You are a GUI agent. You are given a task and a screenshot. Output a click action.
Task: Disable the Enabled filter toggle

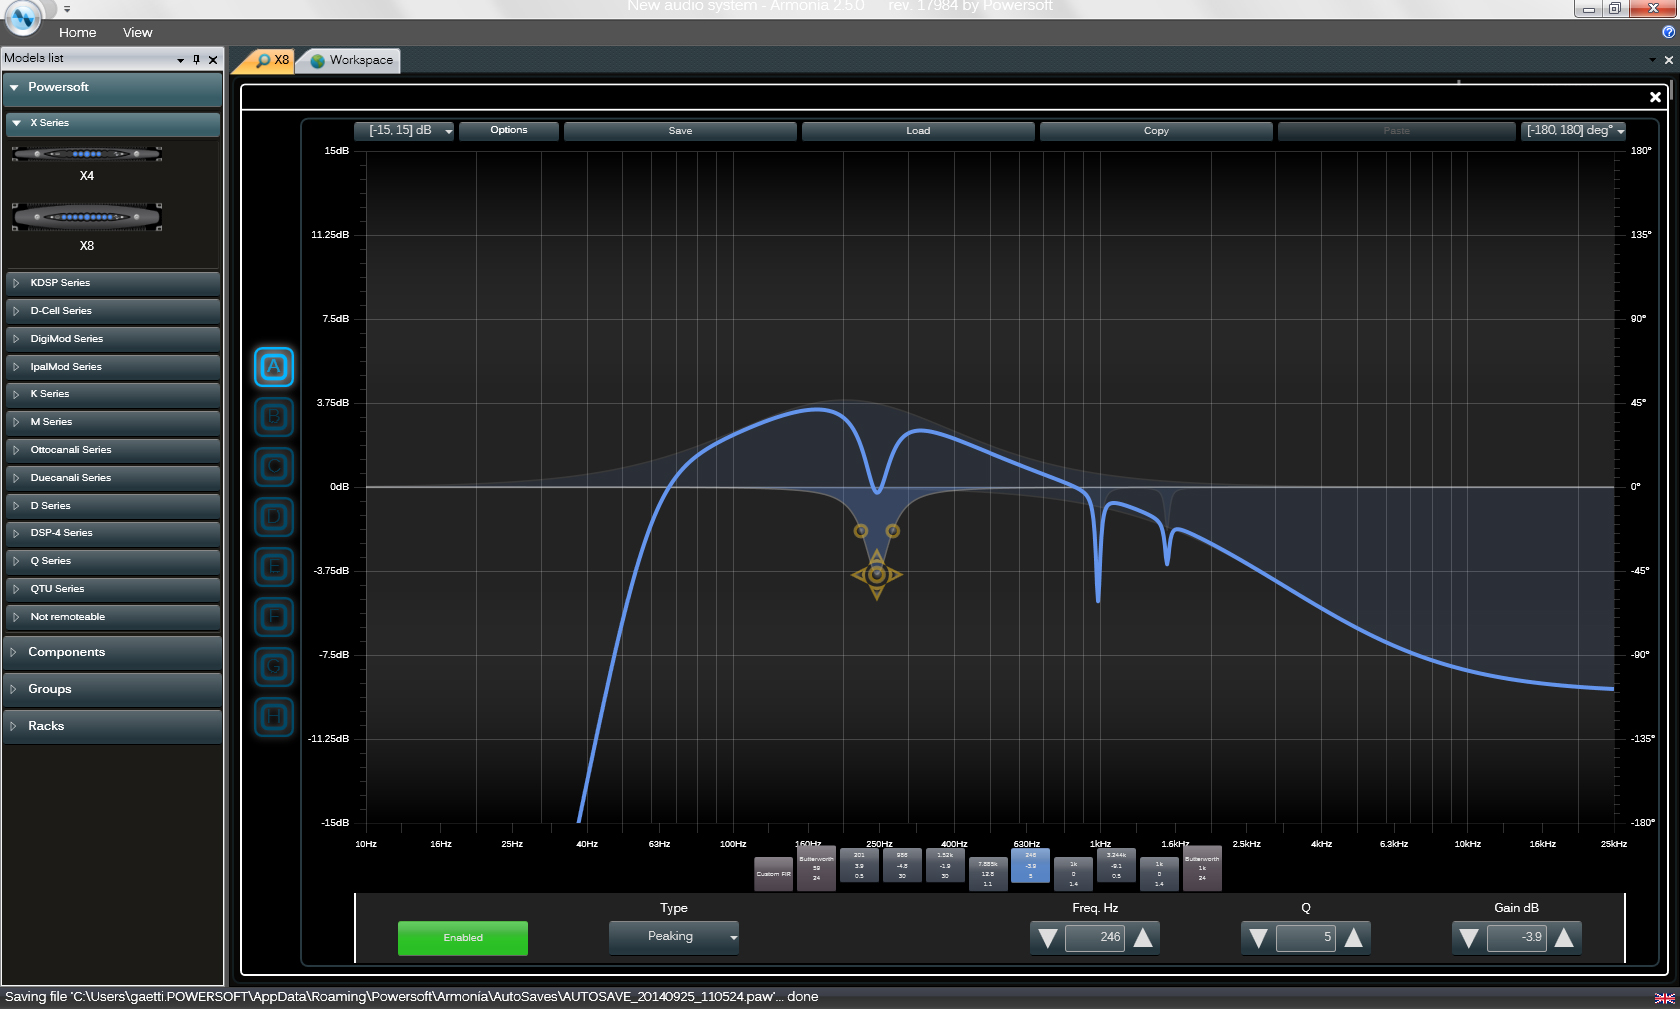(462, 938)
